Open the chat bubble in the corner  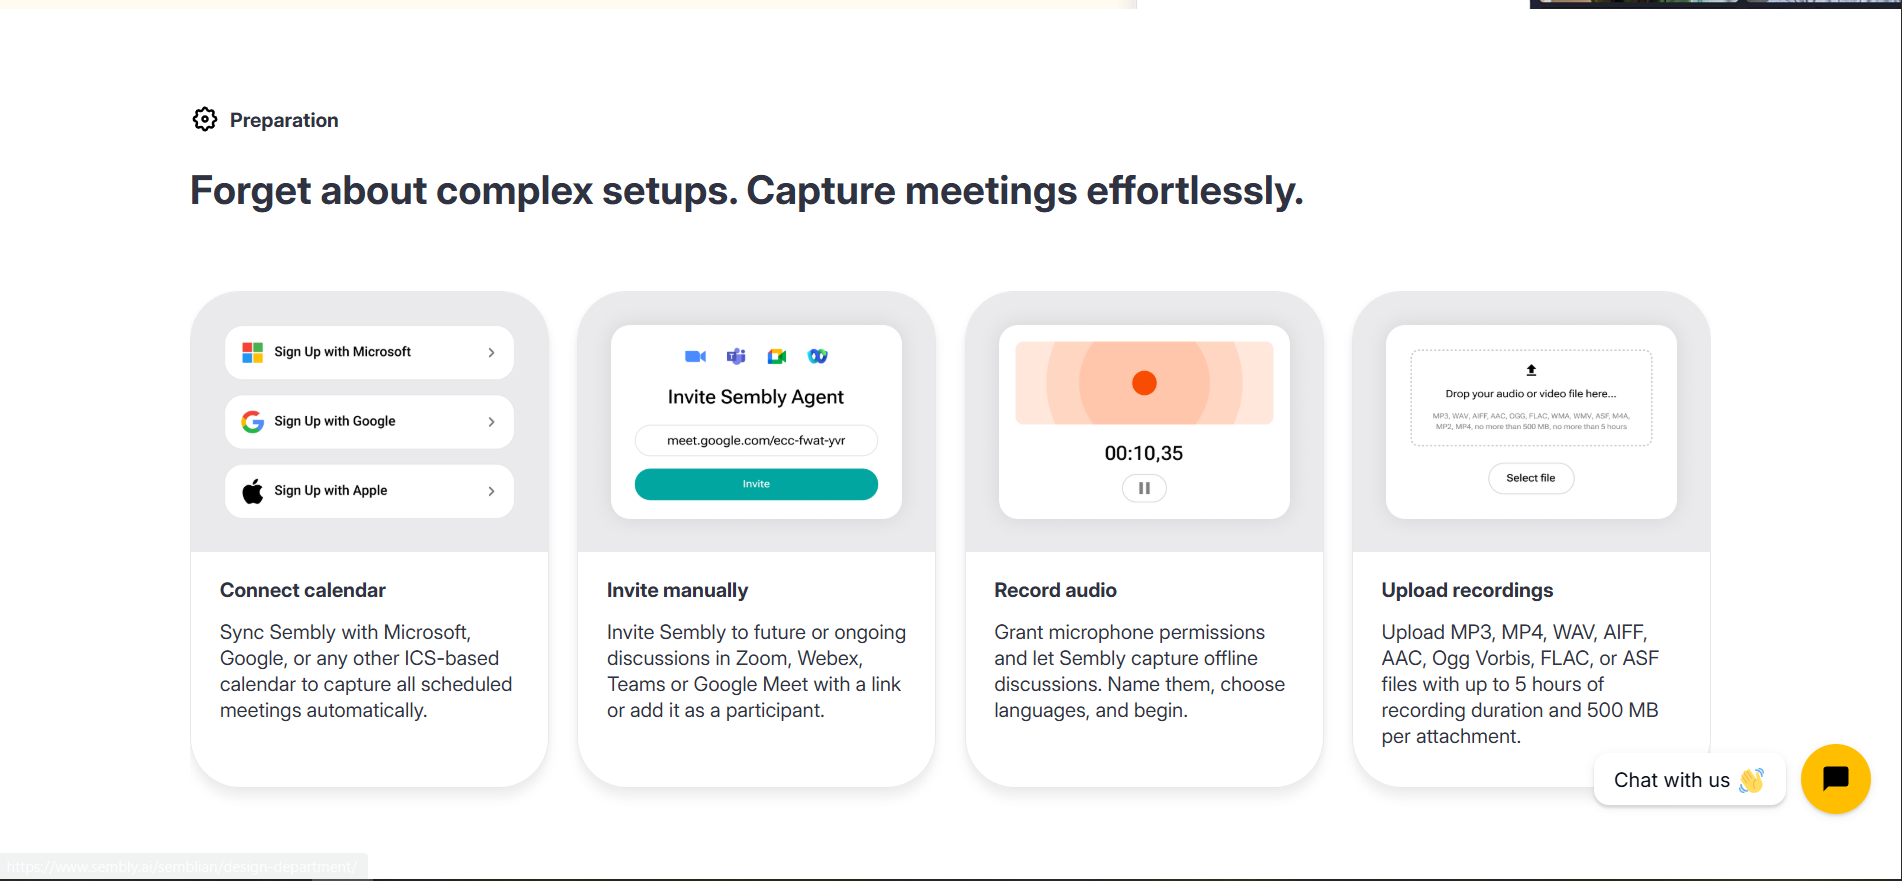pos(1835,779)
